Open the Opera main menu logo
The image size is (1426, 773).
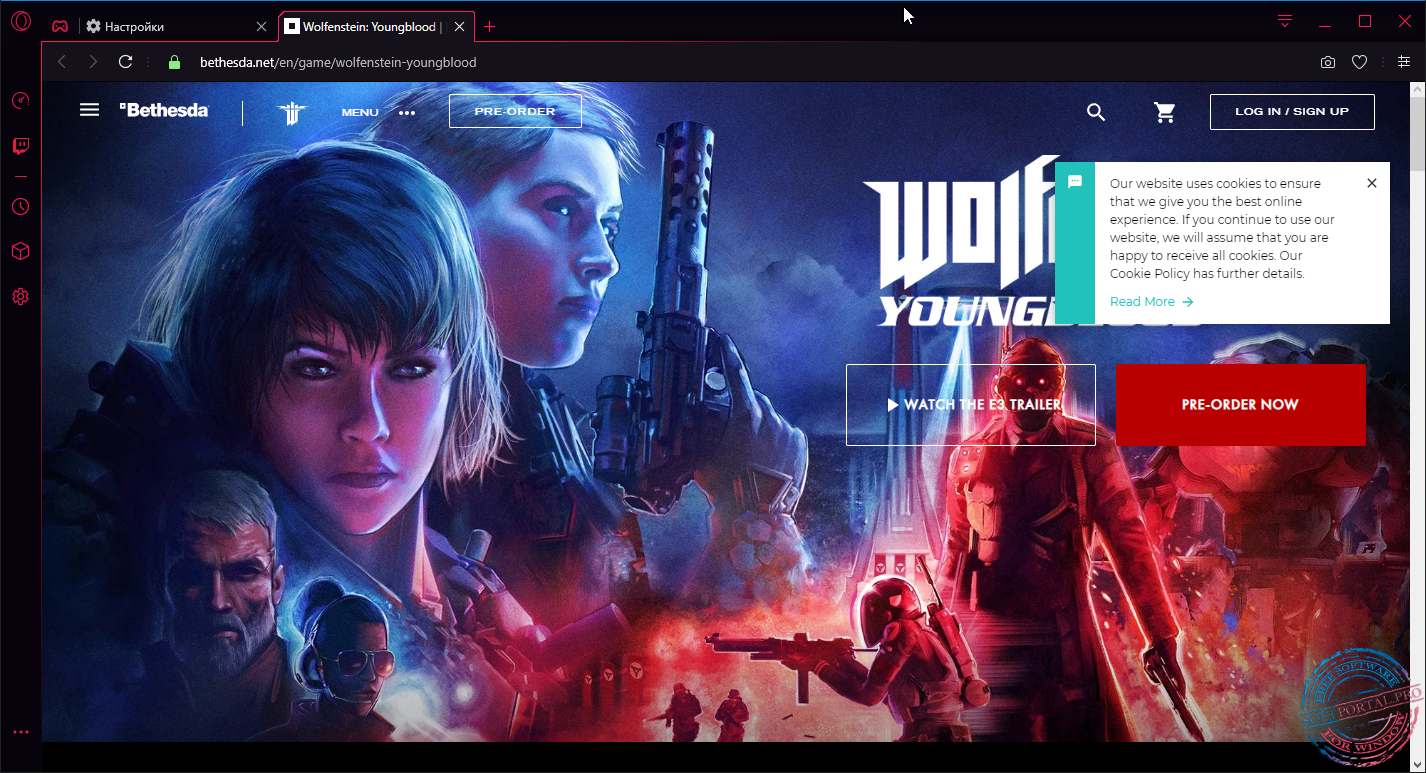coord(21,21)
